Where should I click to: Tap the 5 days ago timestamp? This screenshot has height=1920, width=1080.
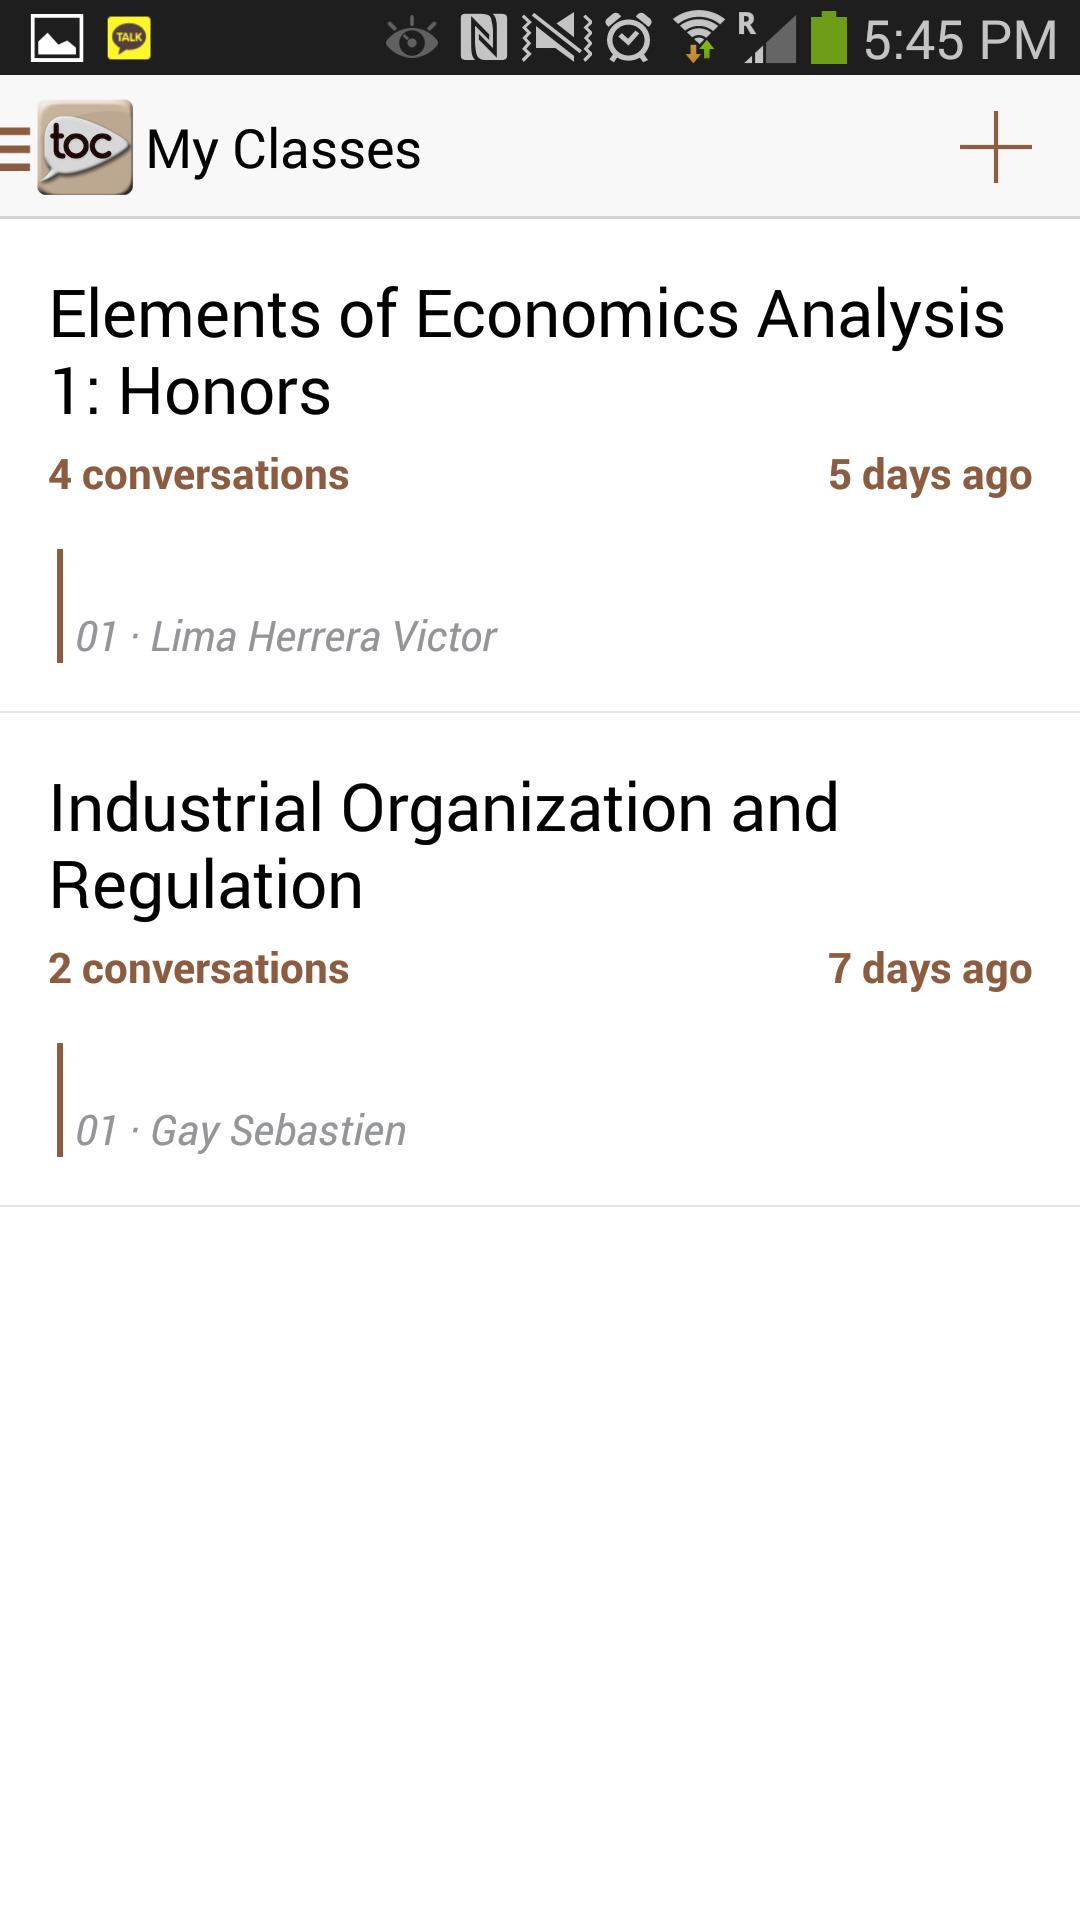coord(930,475)
